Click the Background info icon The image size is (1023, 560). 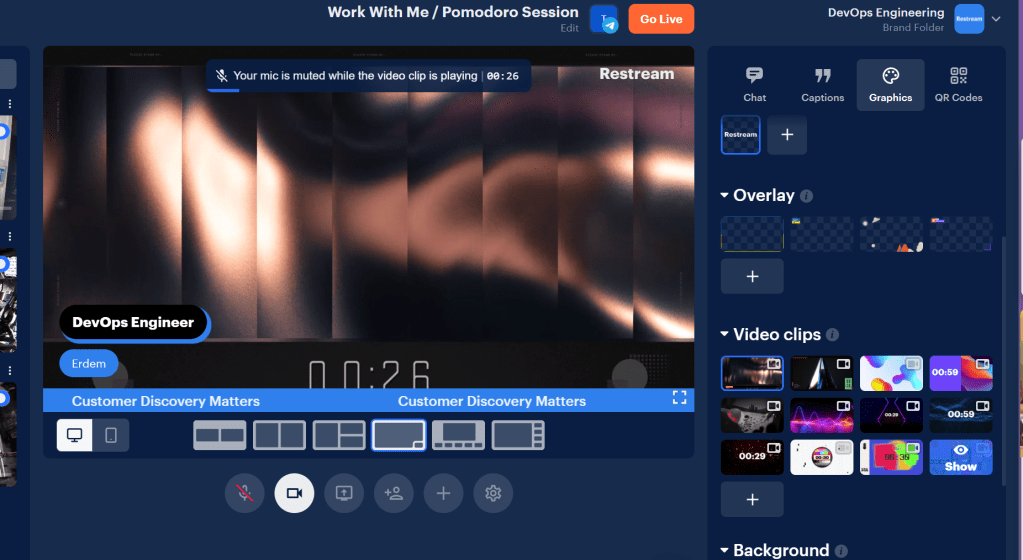(x=841, y=551)
